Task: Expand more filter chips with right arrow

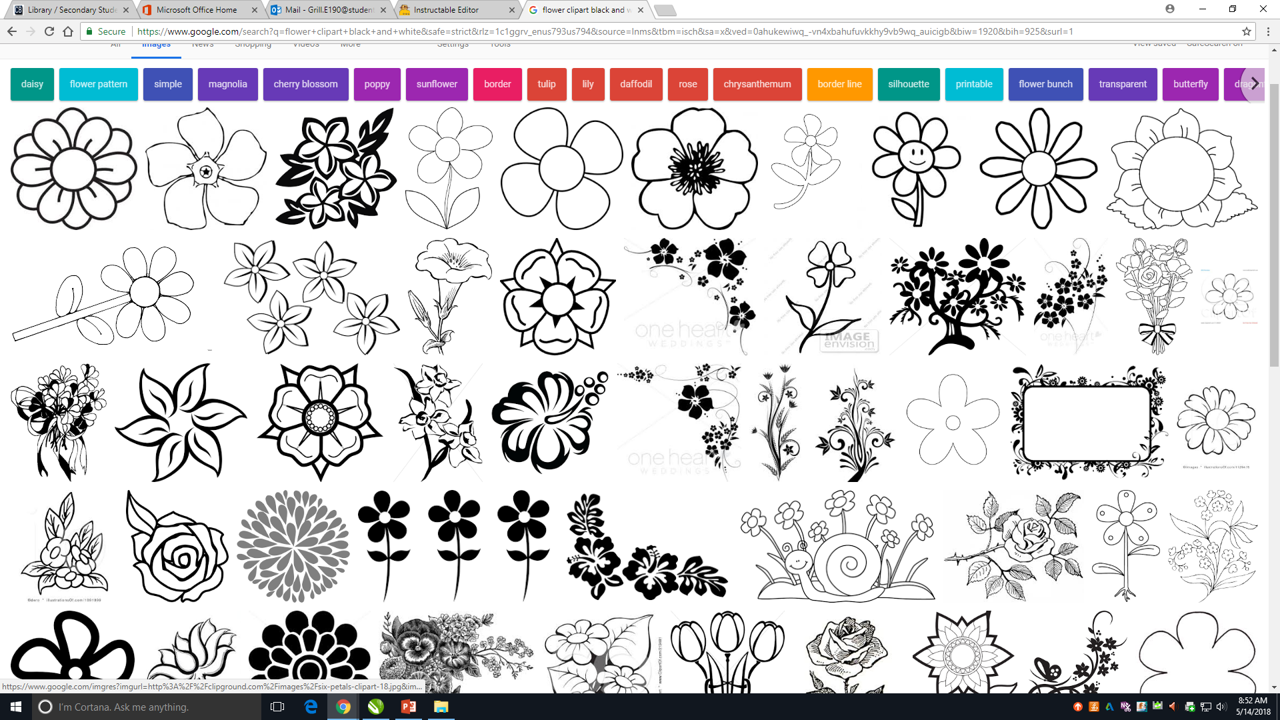Action: (1254, 84)
